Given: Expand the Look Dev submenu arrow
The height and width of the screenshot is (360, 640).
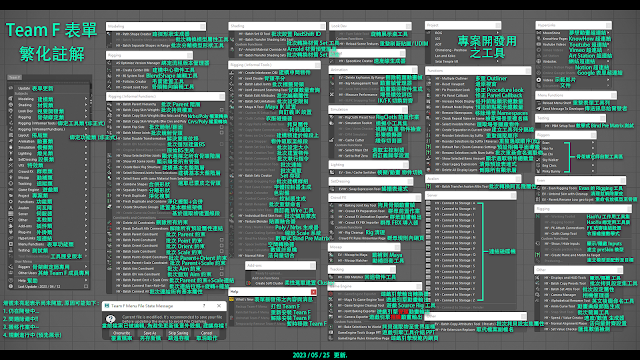Looking at the screenshot, I should pyautogui.click(x=86, y=111).
